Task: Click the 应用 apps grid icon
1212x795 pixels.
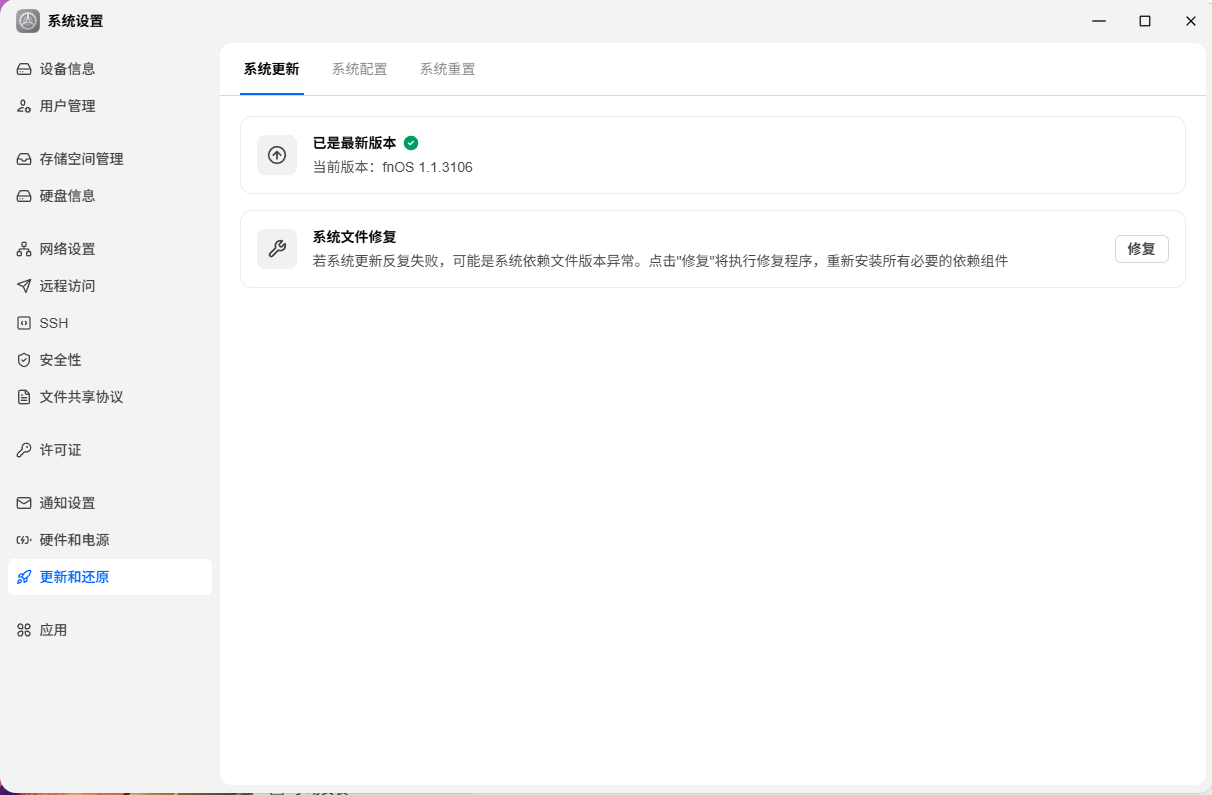Action: click(x=24, y=630)
